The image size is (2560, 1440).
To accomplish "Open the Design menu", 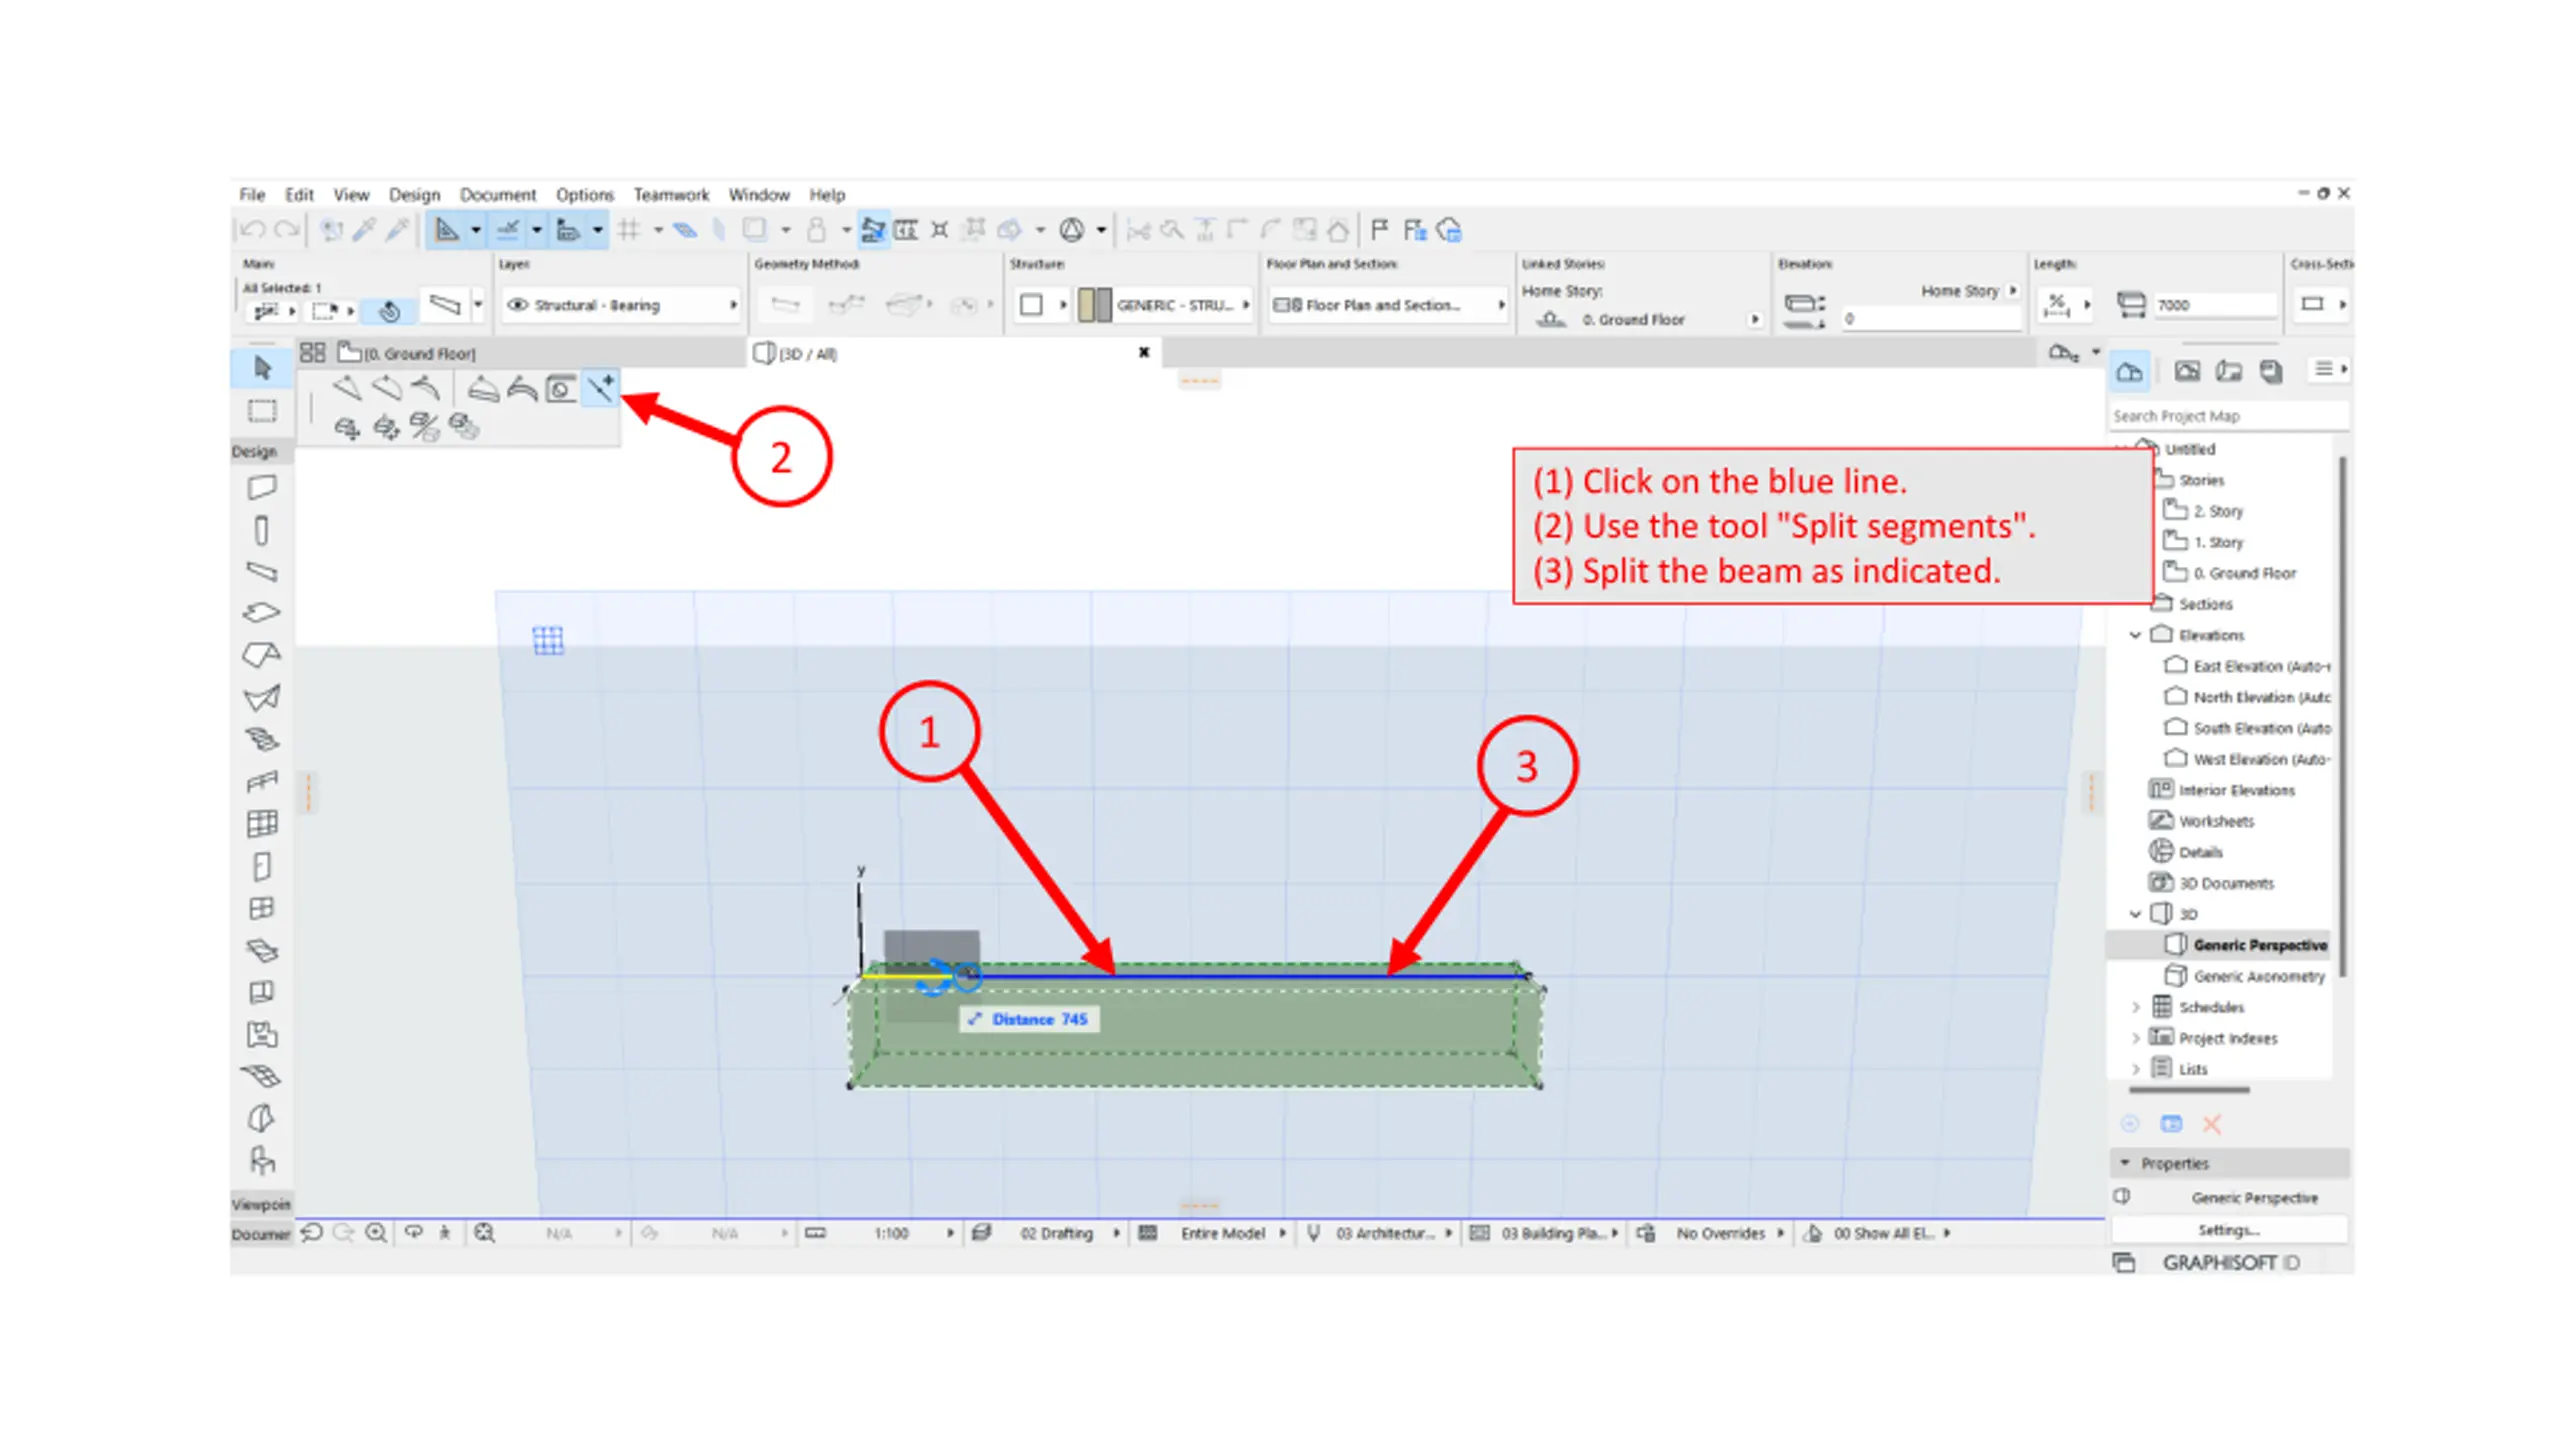I will pyautogui.click(x=414, y=194).
